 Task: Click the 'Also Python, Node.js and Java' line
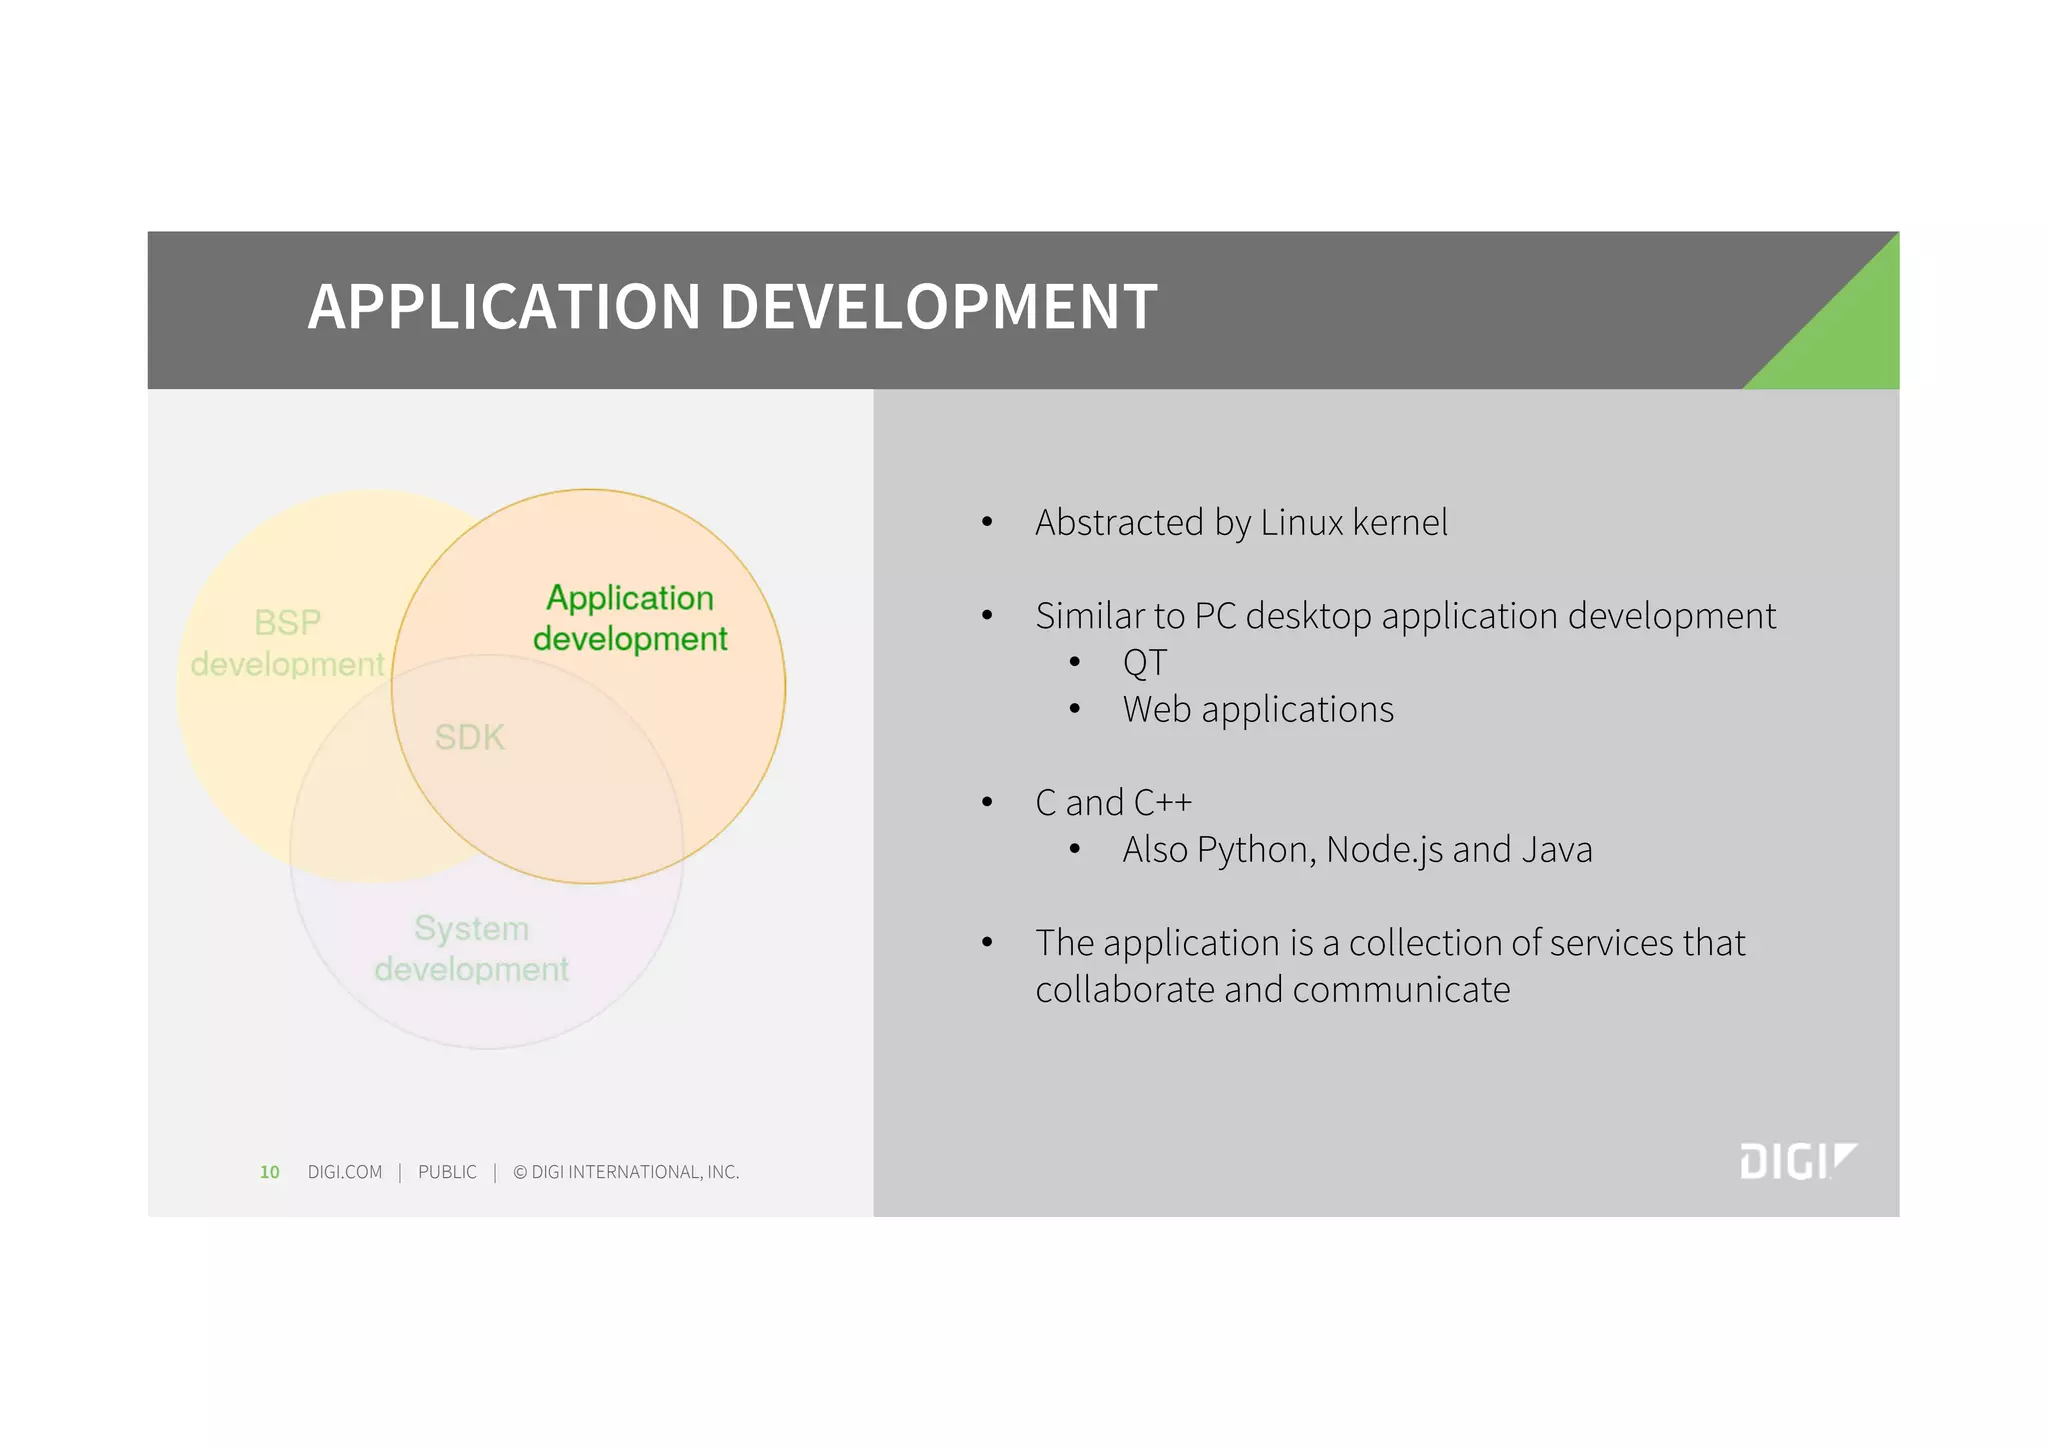(x=1356, y=850)
